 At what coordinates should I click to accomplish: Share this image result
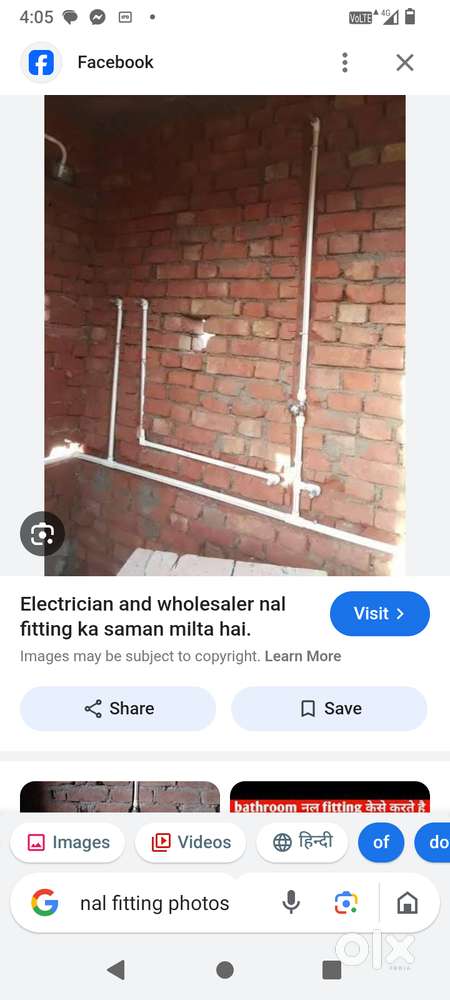click(x=118, y=709)
